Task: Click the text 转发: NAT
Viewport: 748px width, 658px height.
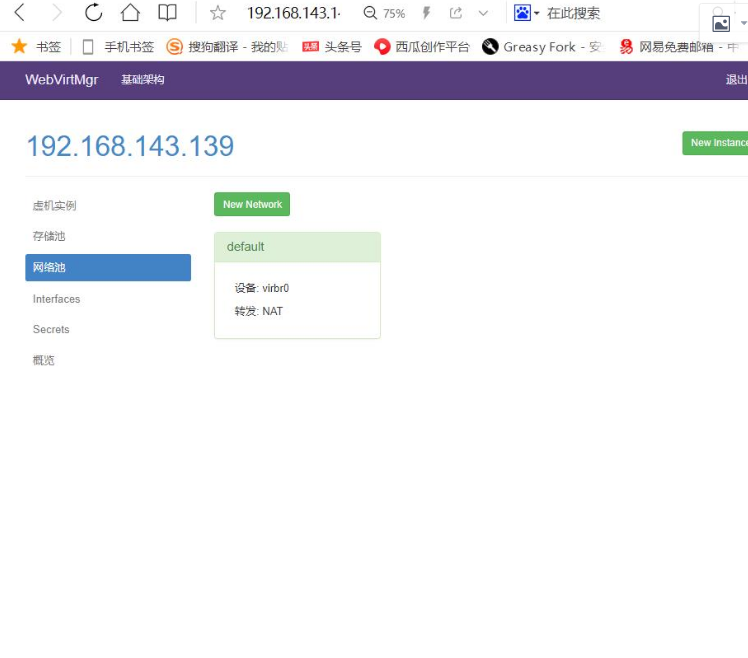Action: point(258,311)
